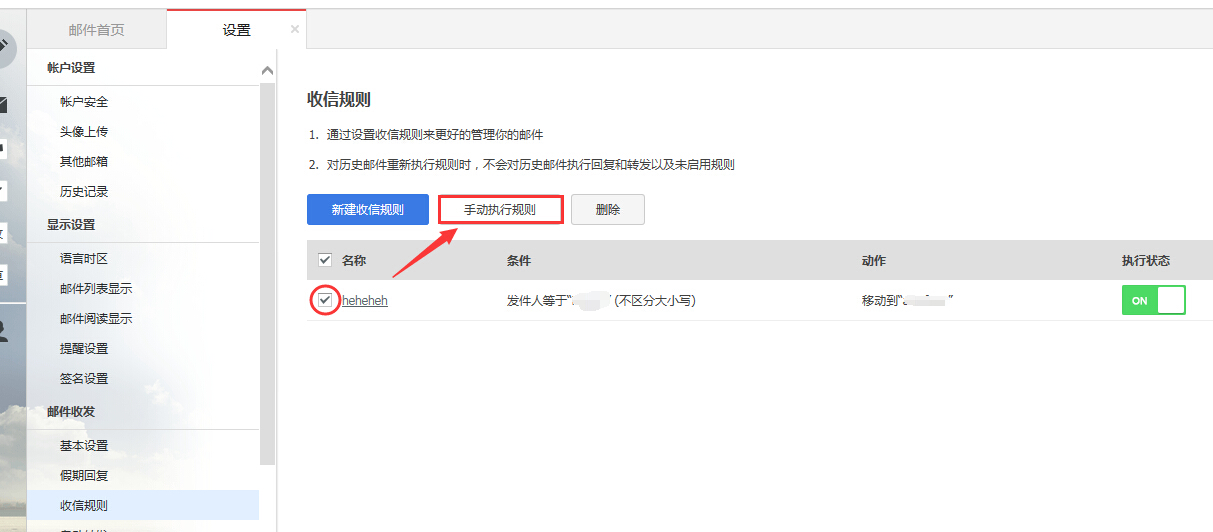
Task: Switch off the ON status toggle
Action: coord(1153,300)
